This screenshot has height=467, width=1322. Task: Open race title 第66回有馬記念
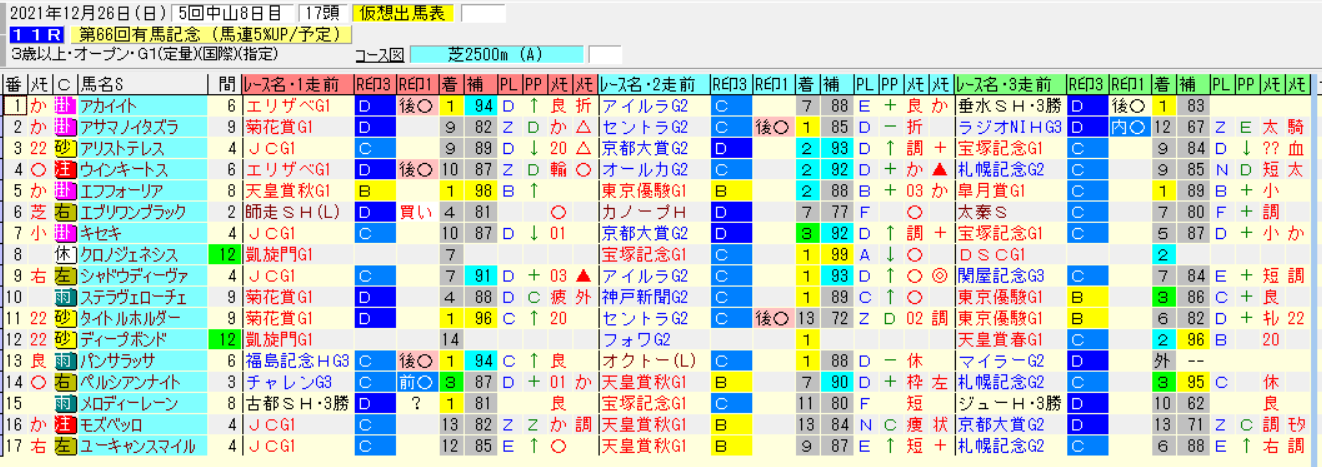pos(211,34)
